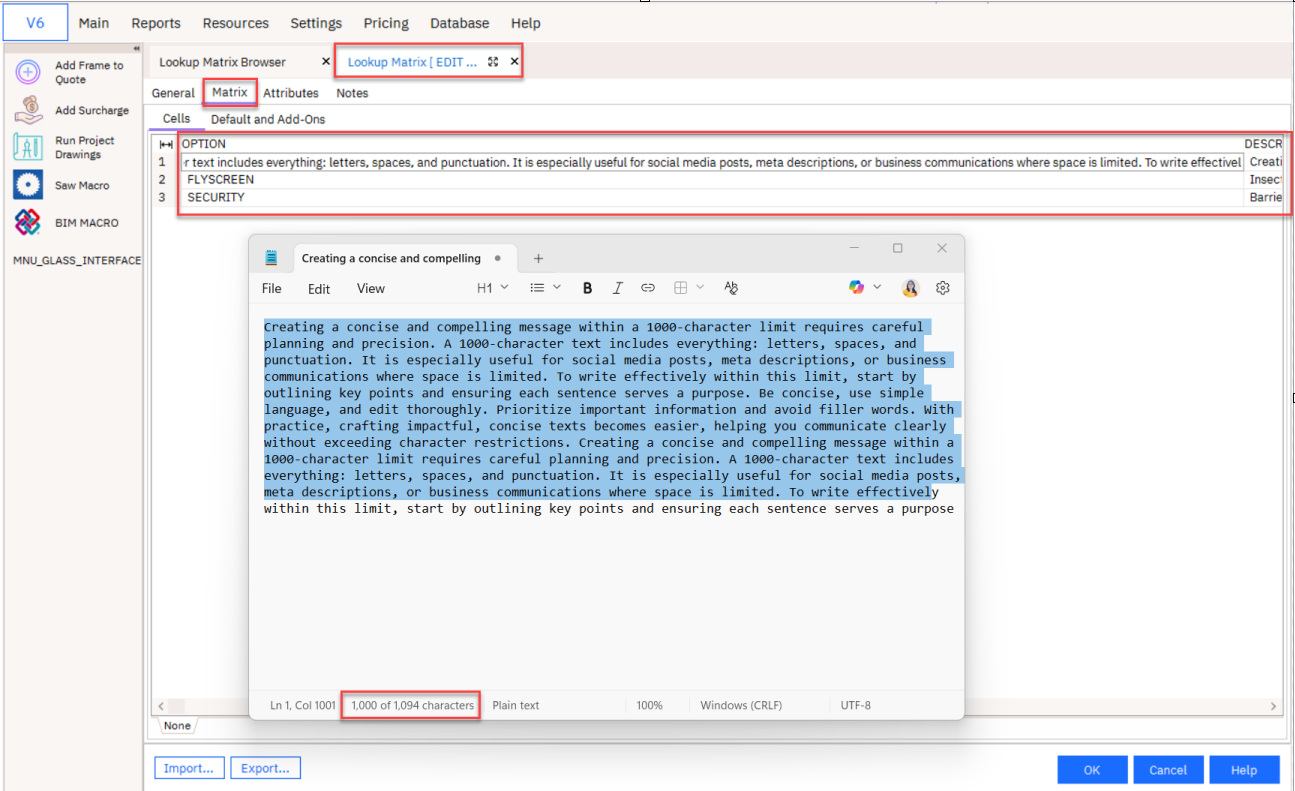This screenshot has height=791, width=1295.
Task: Open the Copilot dropdown in Notepad
Action: 865,288
